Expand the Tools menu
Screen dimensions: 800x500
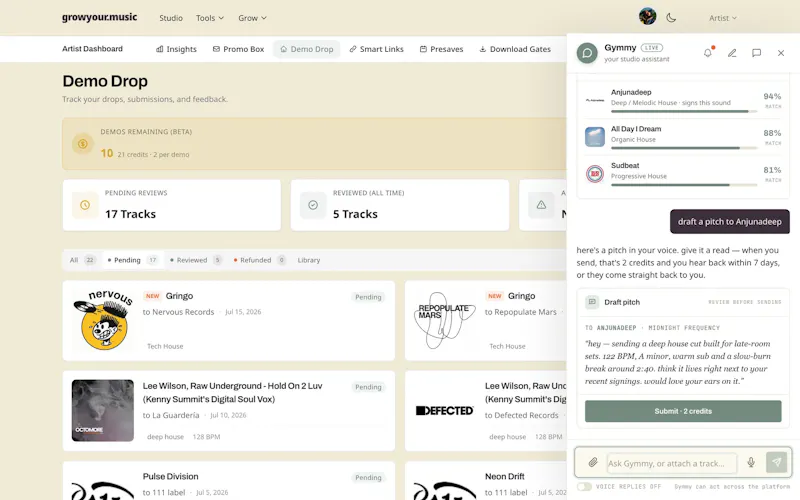pyautogui.click(x=210, y=18)
